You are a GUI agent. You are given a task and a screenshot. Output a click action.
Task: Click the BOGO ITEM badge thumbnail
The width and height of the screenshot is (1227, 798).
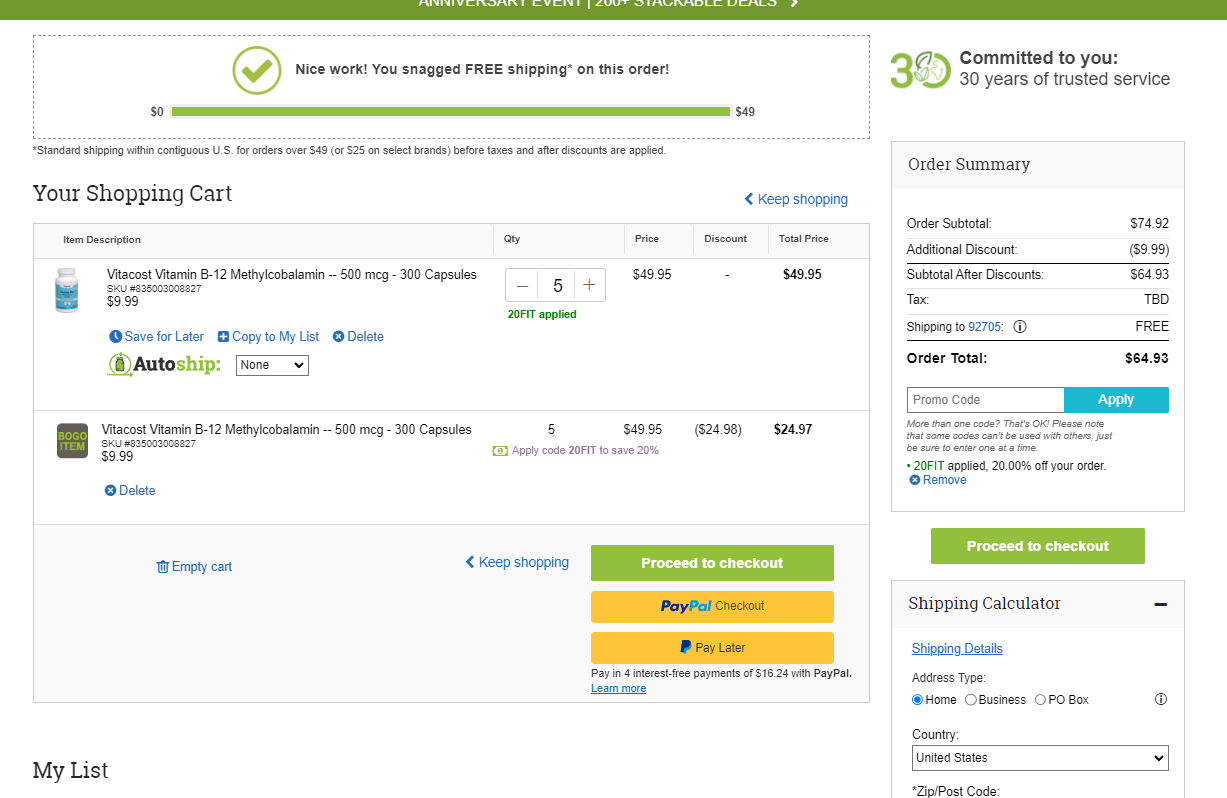(x=72, y=441)
